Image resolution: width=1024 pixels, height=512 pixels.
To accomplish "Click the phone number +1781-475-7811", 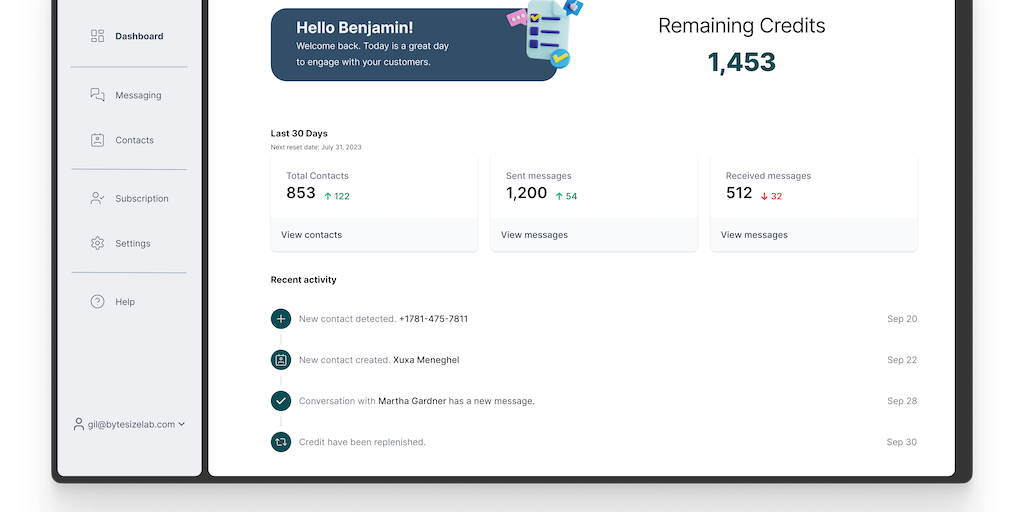I will point(433,319).
